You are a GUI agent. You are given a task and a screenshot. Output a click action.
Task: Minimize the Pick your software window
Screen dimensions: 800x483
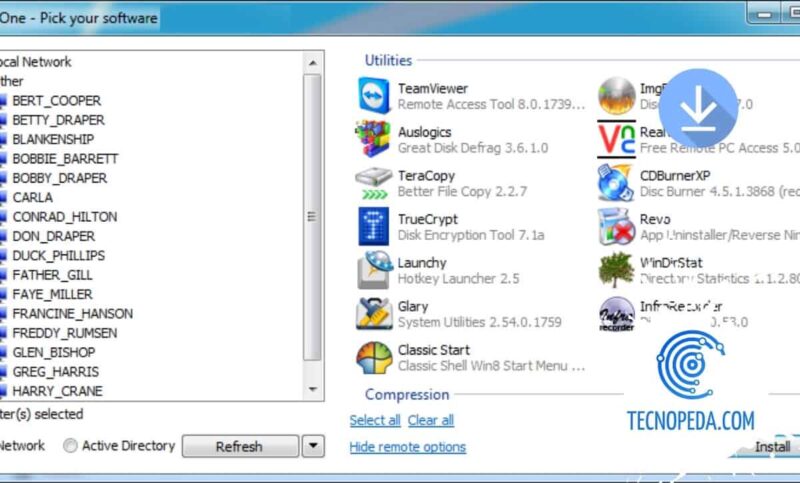pos(764,15)
